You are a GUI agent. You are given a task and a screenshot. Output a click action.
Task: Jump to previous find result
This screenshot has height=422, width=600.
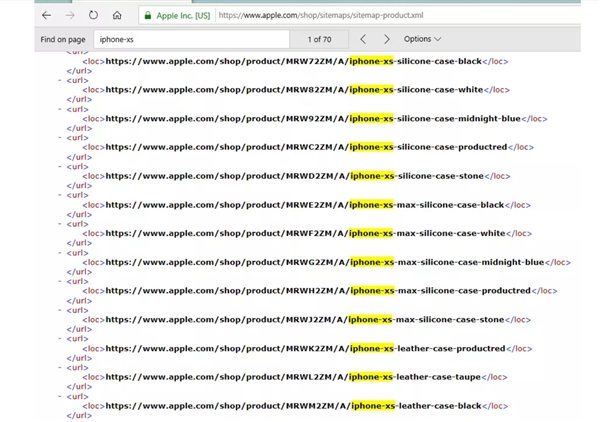point(361,39)
